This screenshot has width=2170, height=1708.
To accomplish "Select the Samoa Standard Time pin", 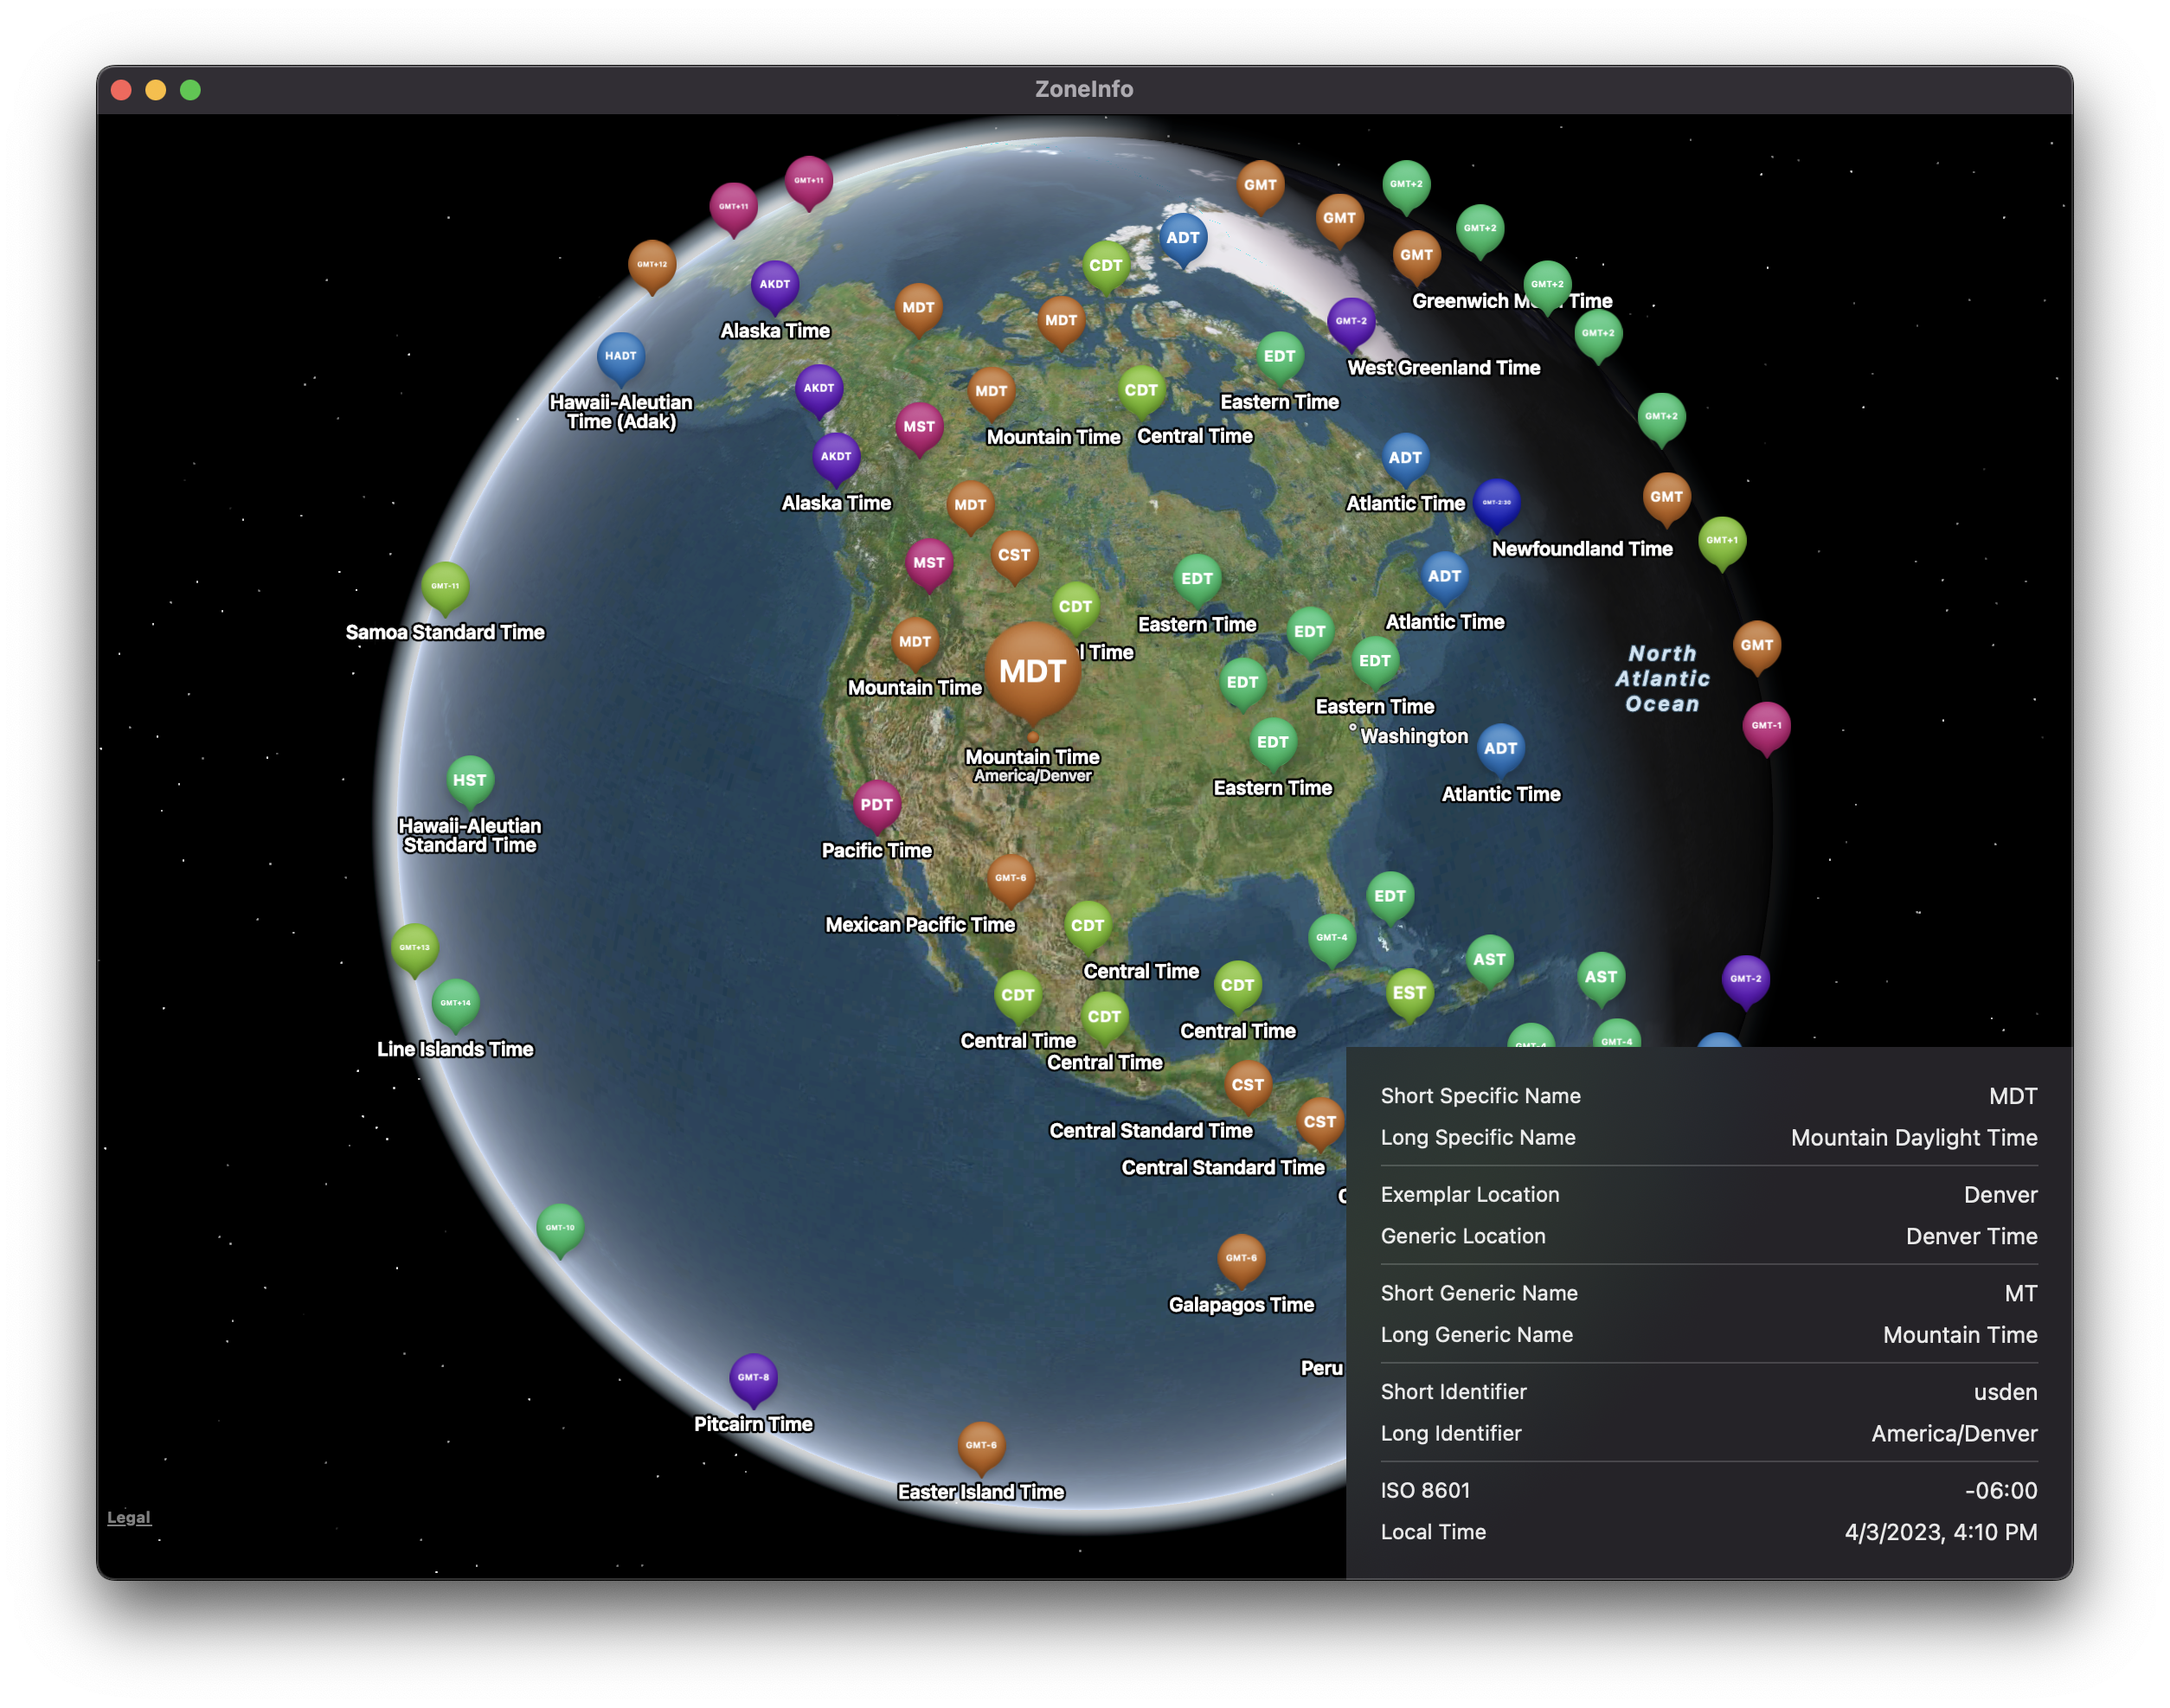I will click(445, 586).
